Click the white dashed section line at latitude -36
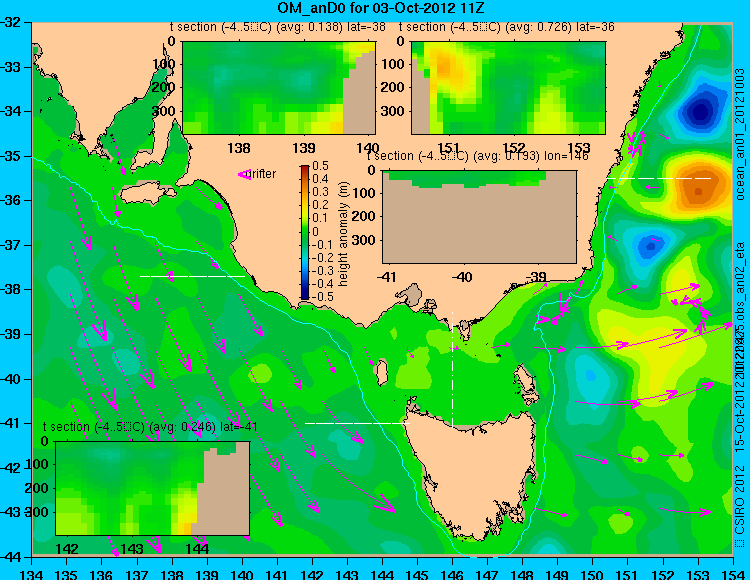This screenshot has height=580, width=750. pyautogui.click(x=659, y=178)
